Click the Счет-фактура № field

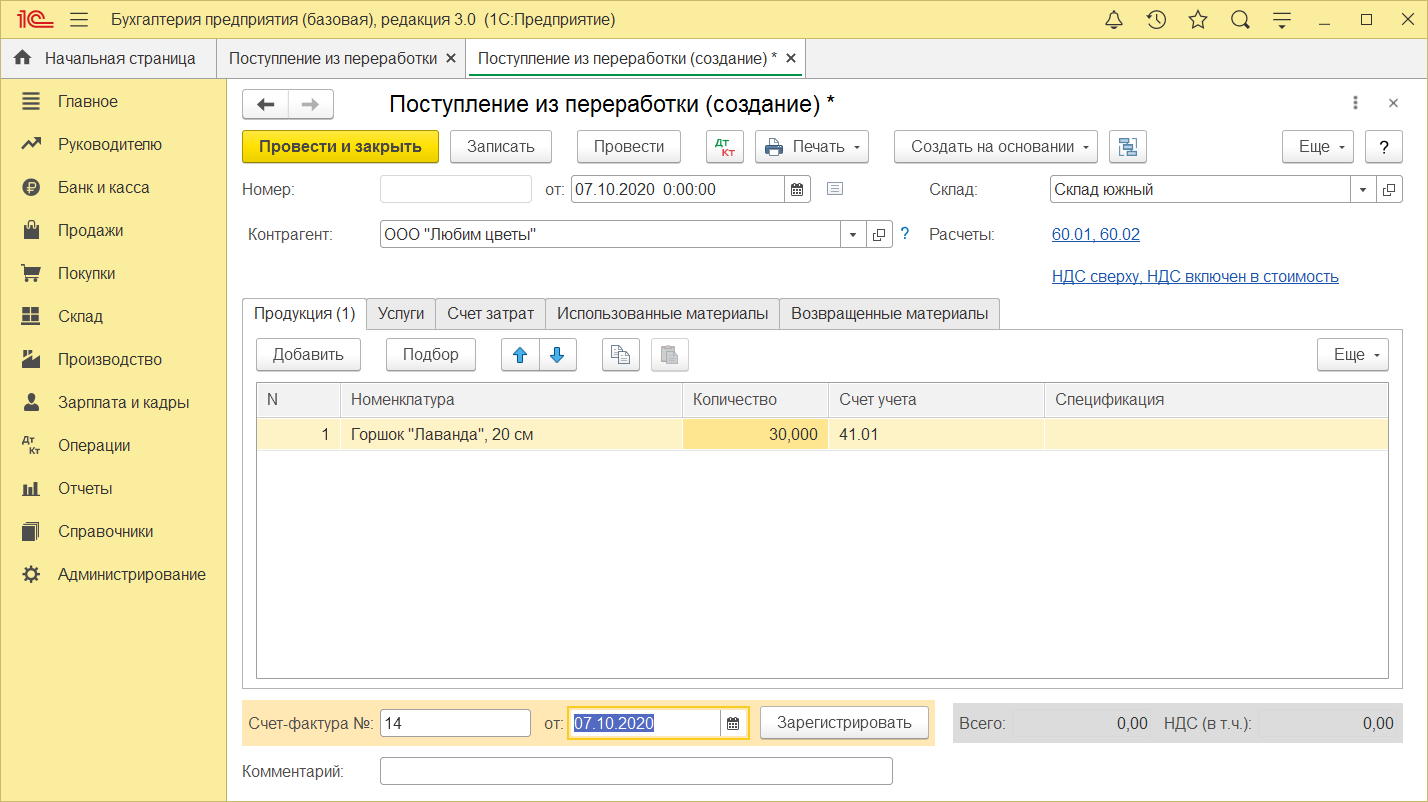(x=456, y=723)
